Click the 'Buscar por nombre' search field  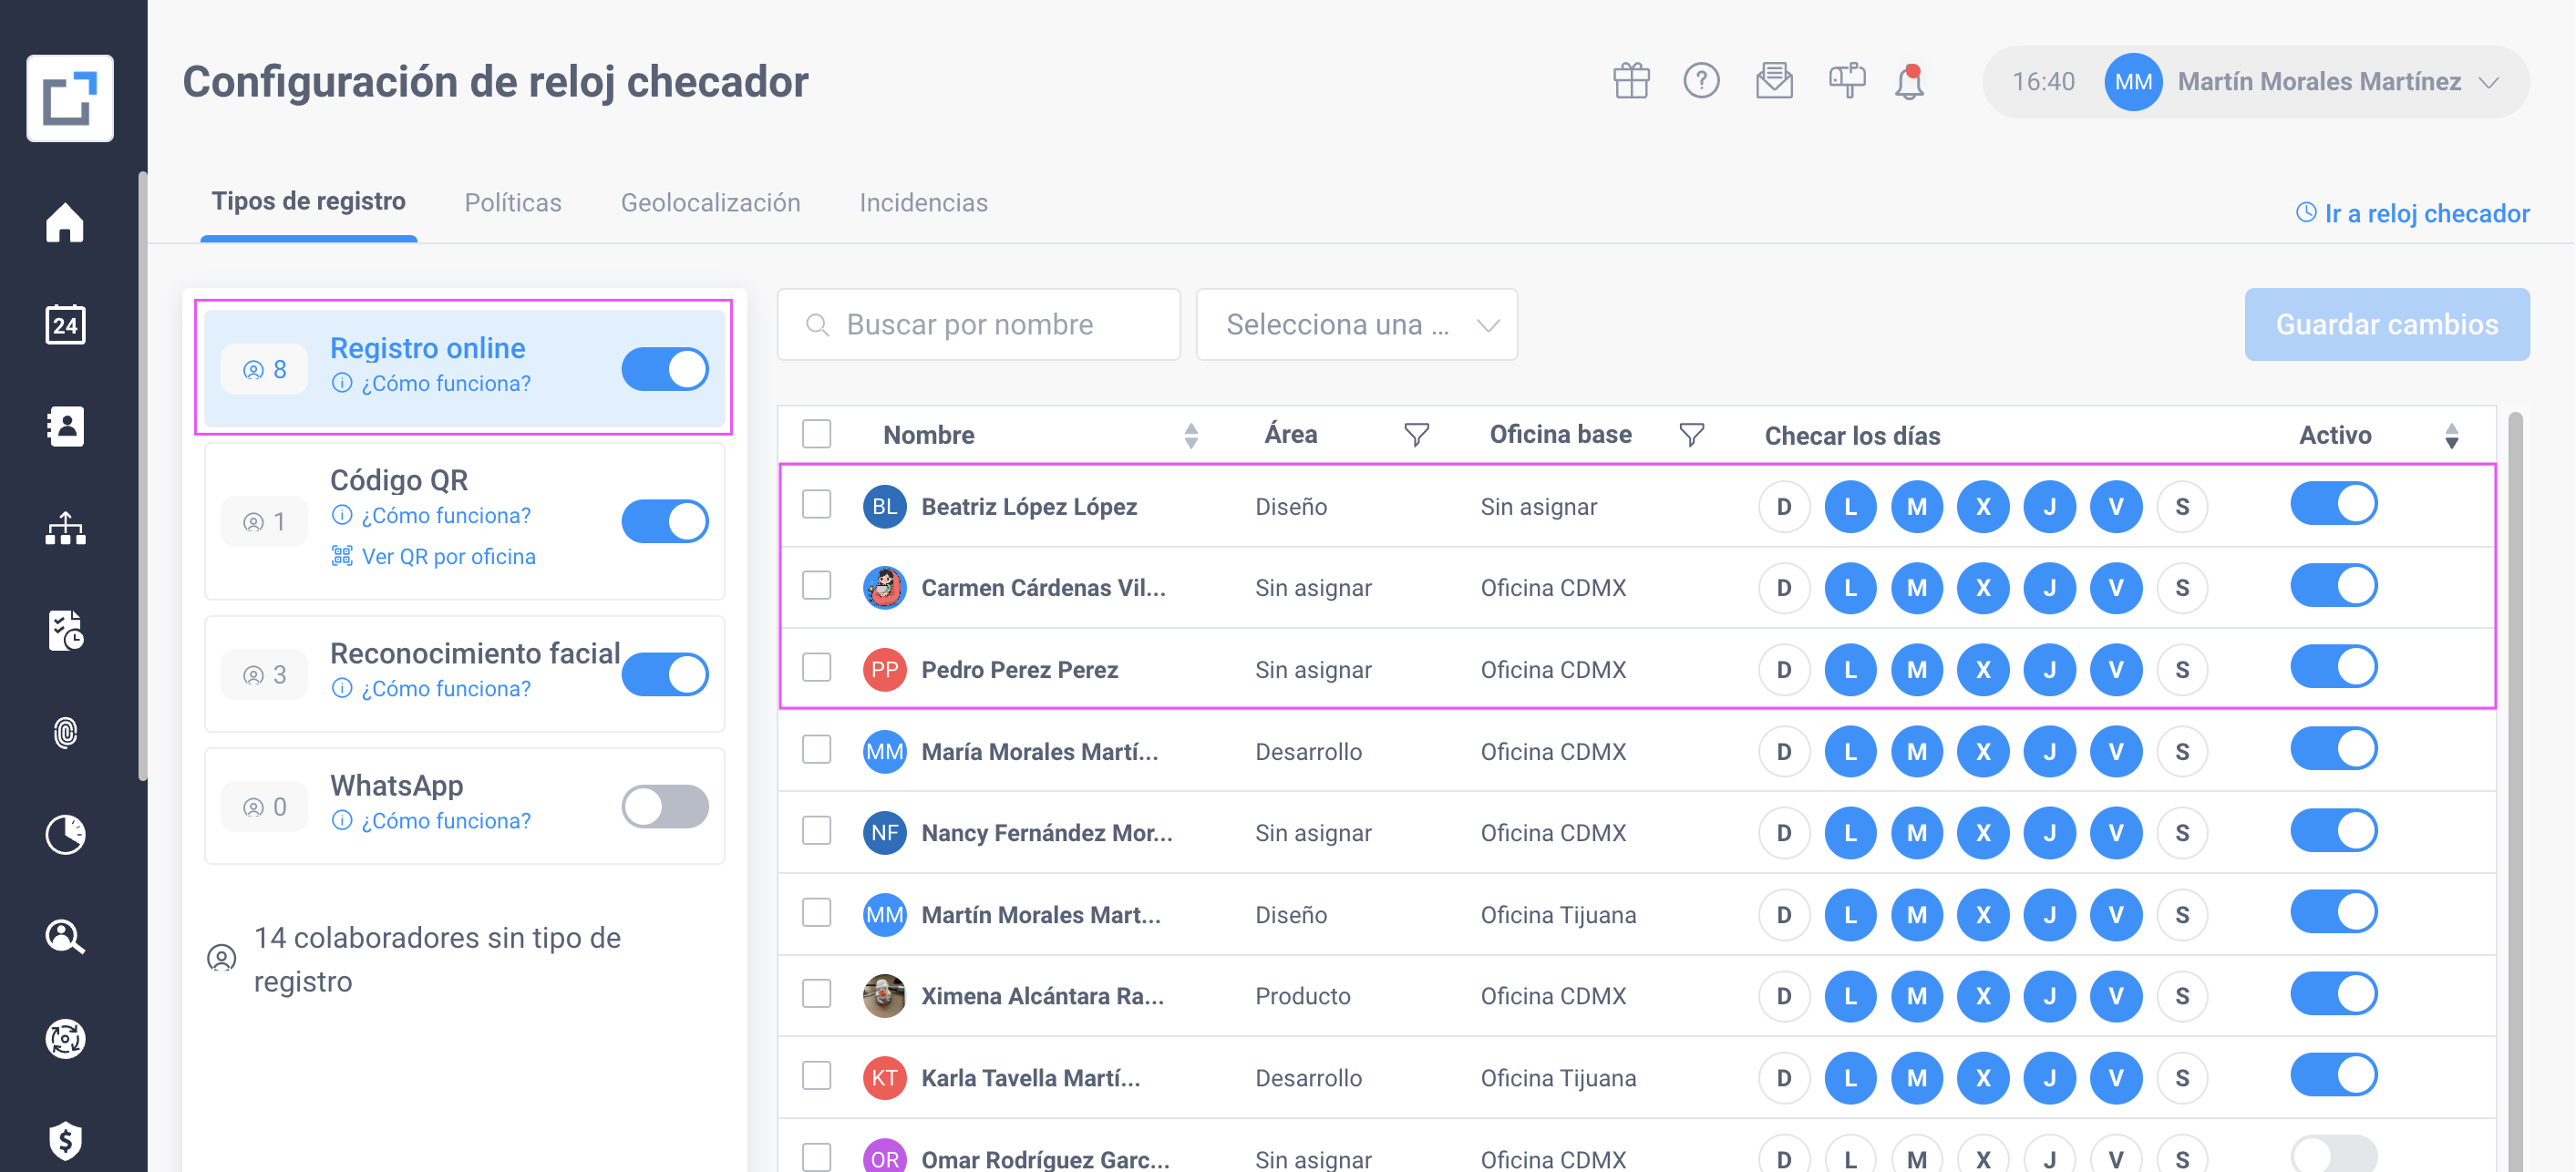979,325
